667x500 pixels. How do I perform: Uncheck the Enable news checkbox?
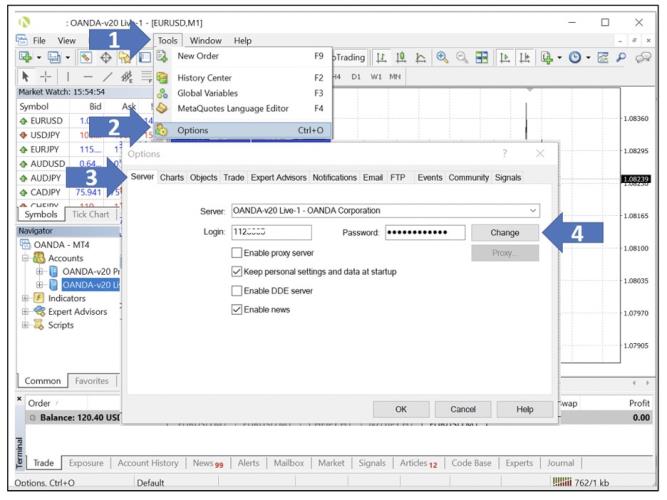(x=237, y=309)
